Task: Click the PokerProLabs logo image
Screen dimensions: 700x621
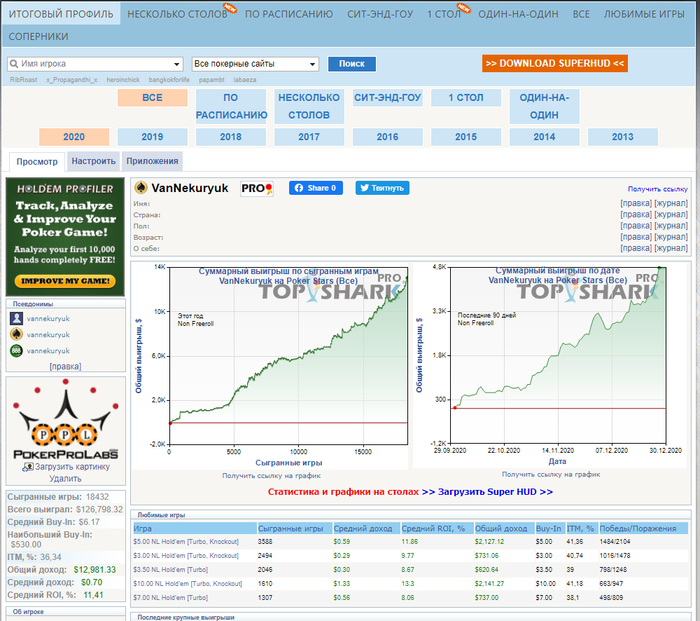Action: click(66, 419)
